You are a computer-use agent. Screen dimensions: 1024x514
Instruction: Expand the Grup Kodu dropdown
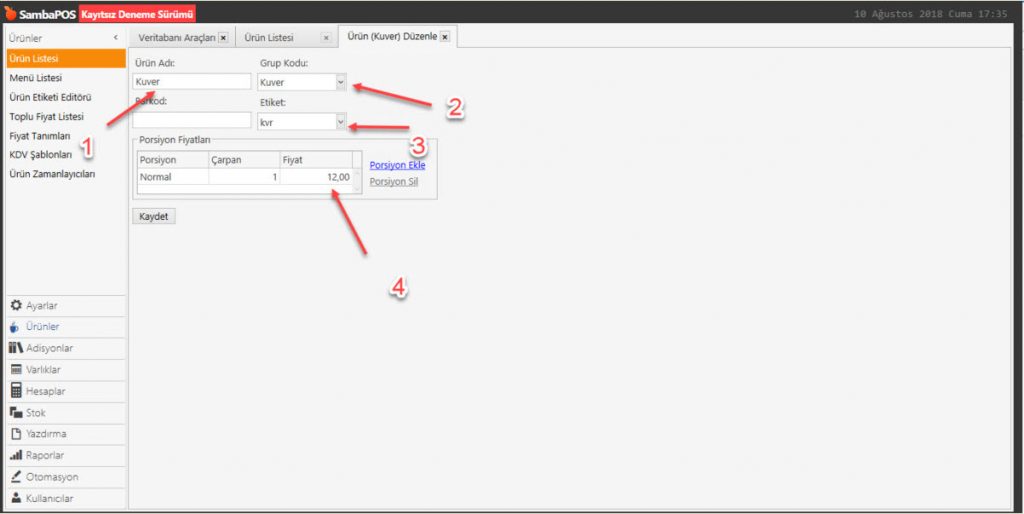click(x=341, y=82)
